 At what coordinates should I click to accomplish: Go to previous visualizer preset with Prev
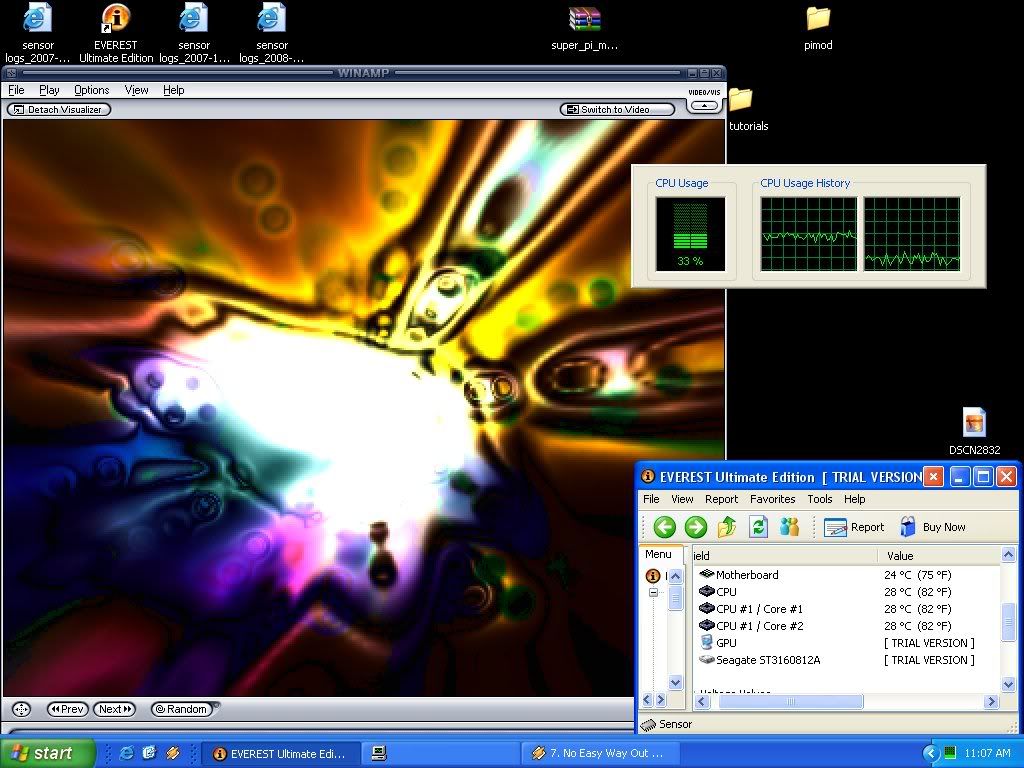click(x=67, y=709)
